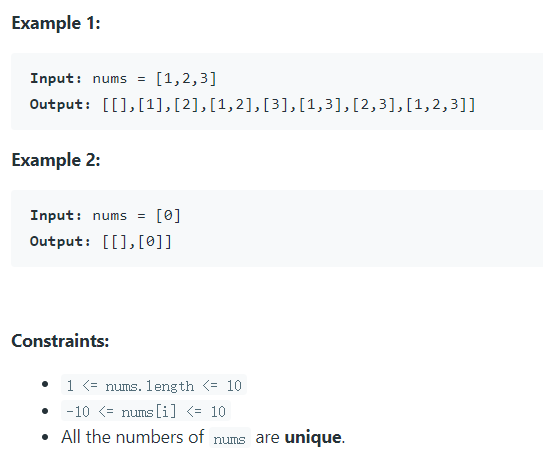Screen dimensions: 543x458
Task: Click the [1,2,3] subset in the output
Action: click(436, 105)
